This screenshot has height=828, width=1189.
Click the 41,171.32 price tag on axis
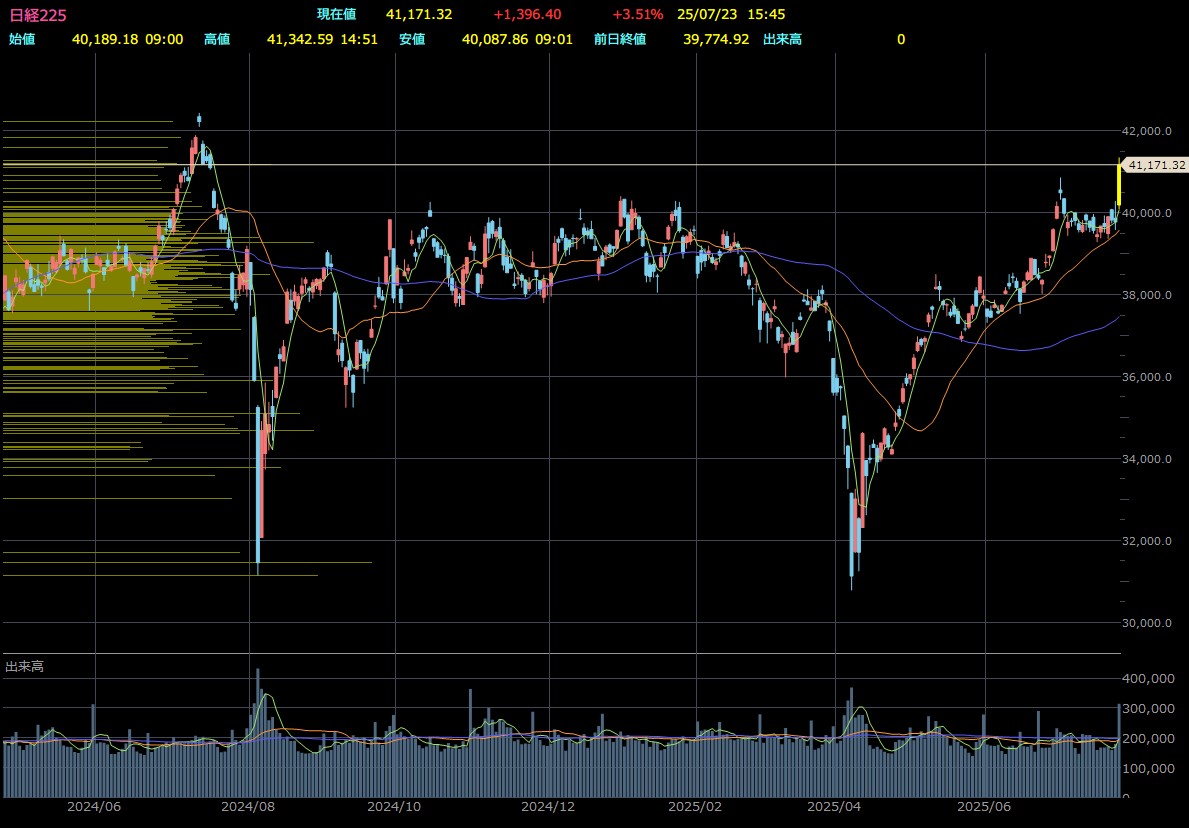(1154, 165)
